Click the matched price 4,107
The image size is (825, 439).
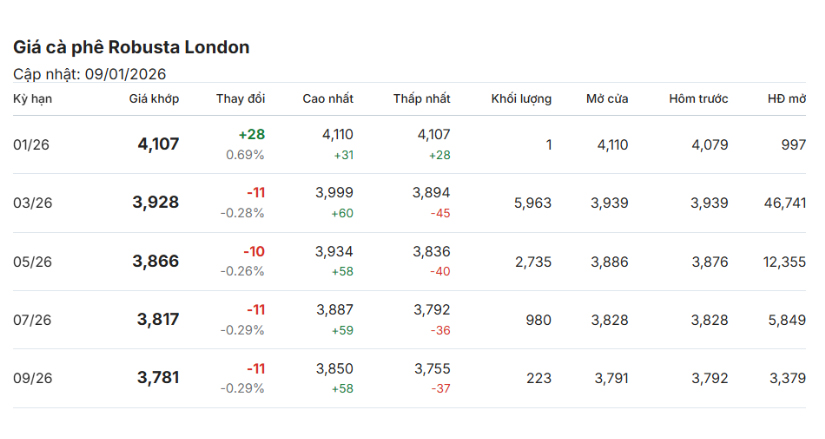click(158, 144)
